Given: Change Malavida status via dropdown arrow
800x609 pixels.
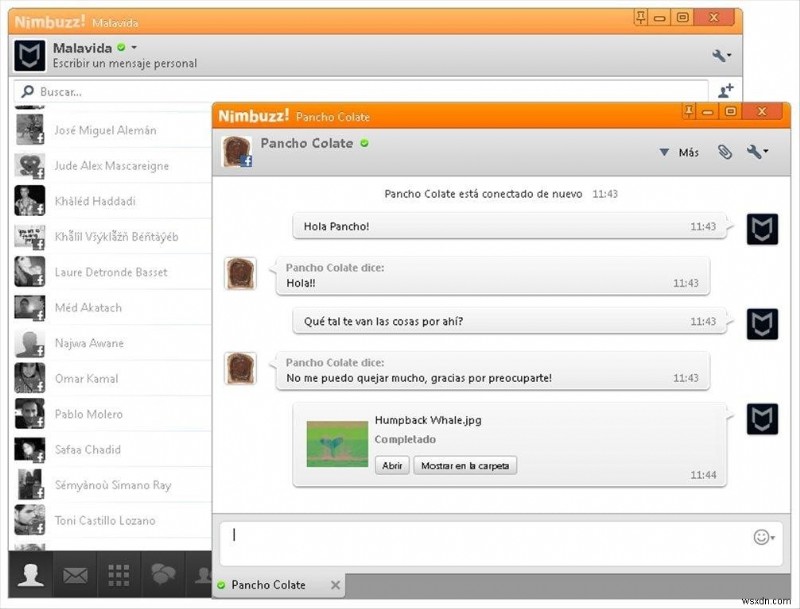Looking at the screenshot, I should 134,47.
